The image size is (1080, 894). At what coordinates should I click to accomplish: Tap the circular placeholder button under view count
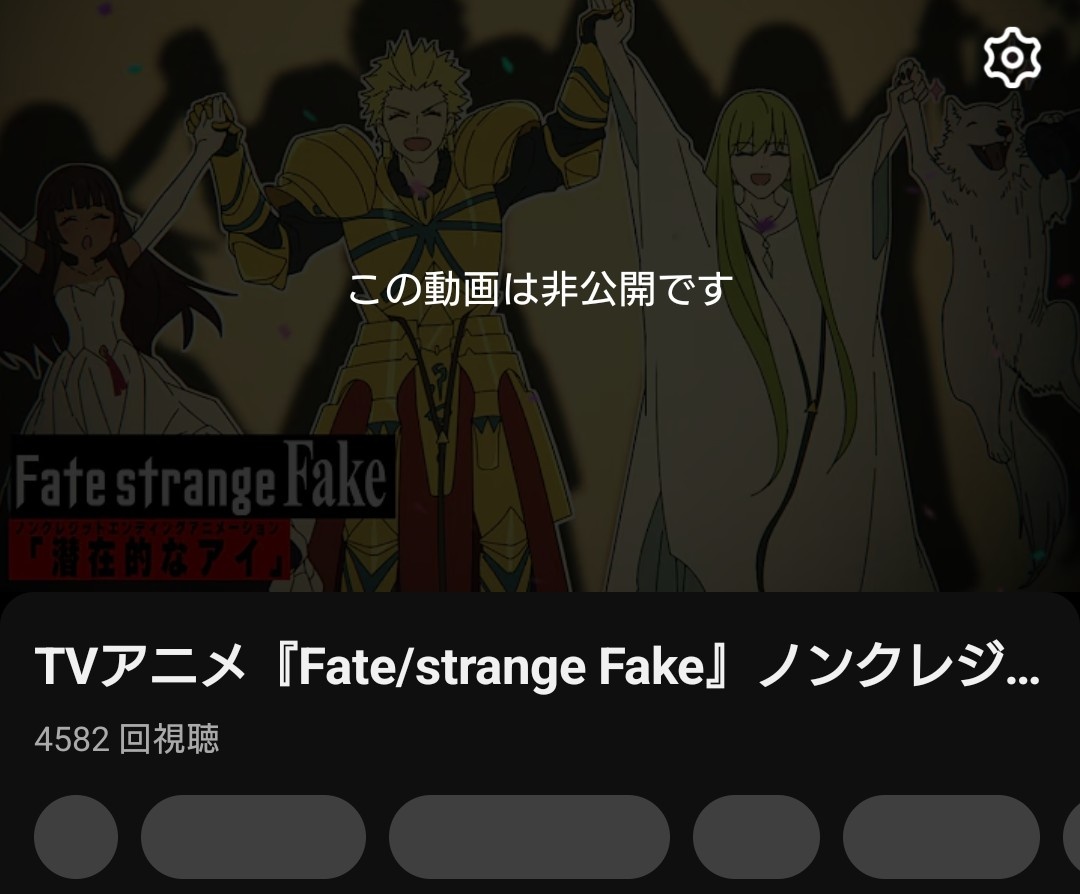(x=76, y=837)
